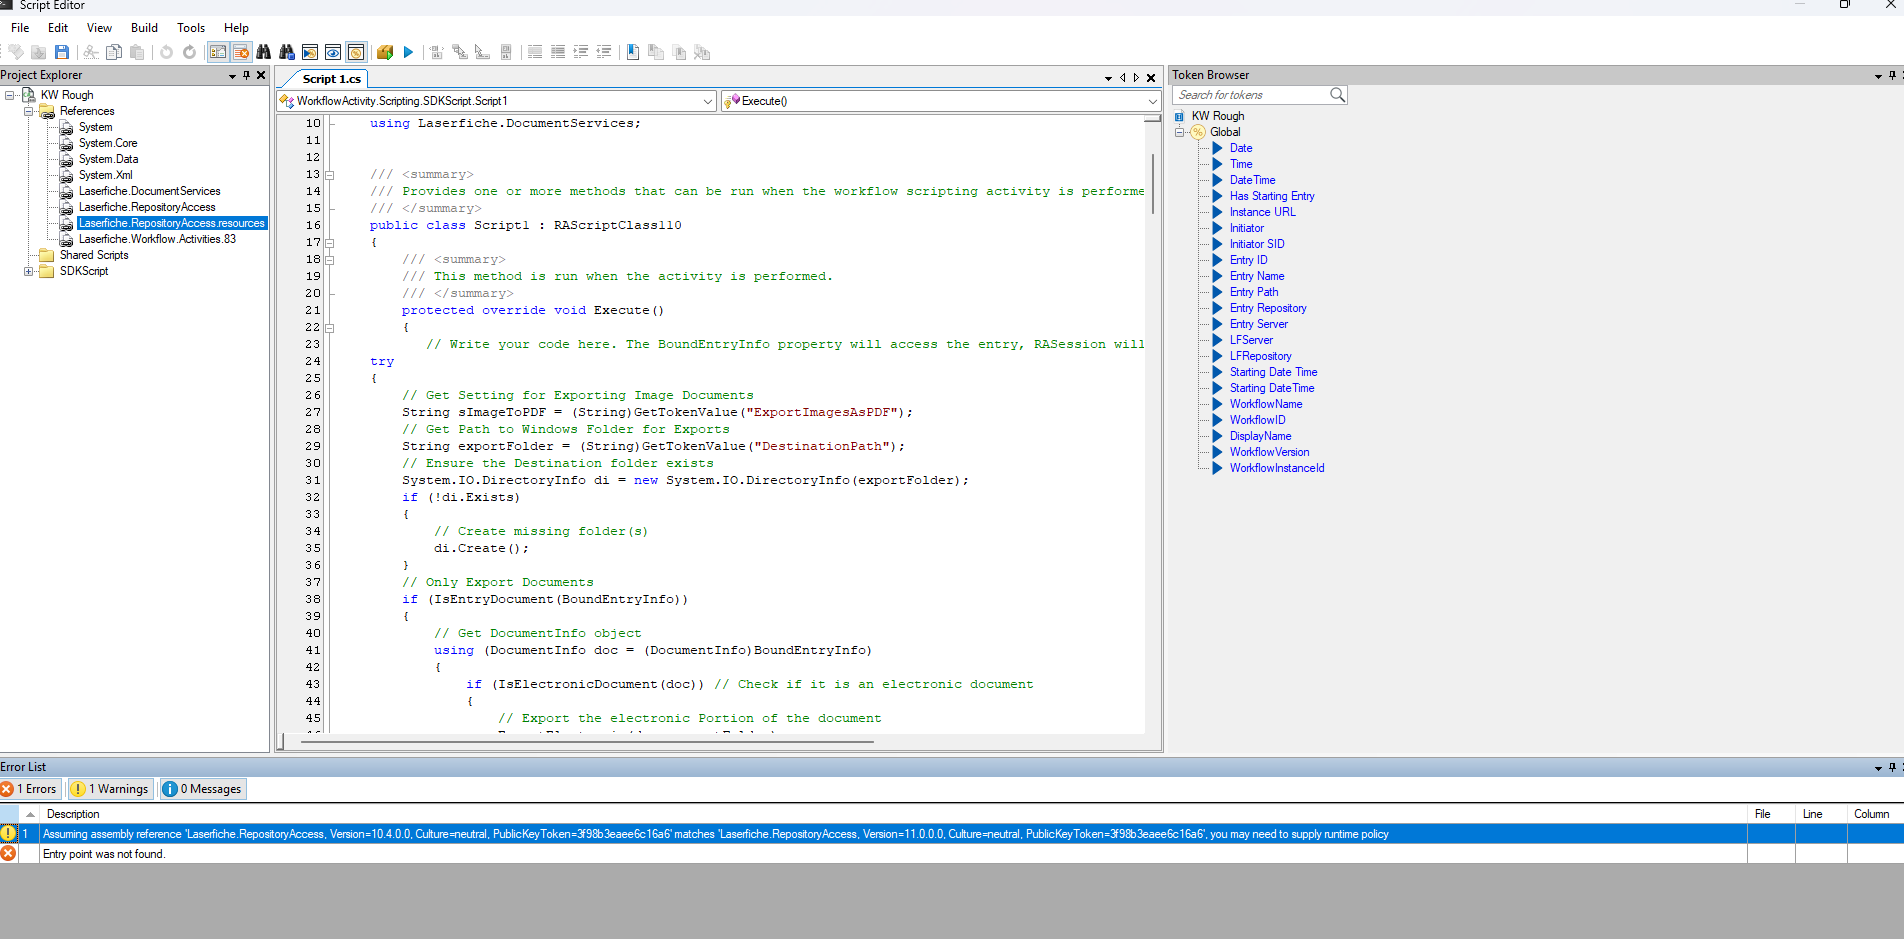Click the bookmark icon in the toolbar
This screenshot has width=1904, height=939.
tap(633, 52)
